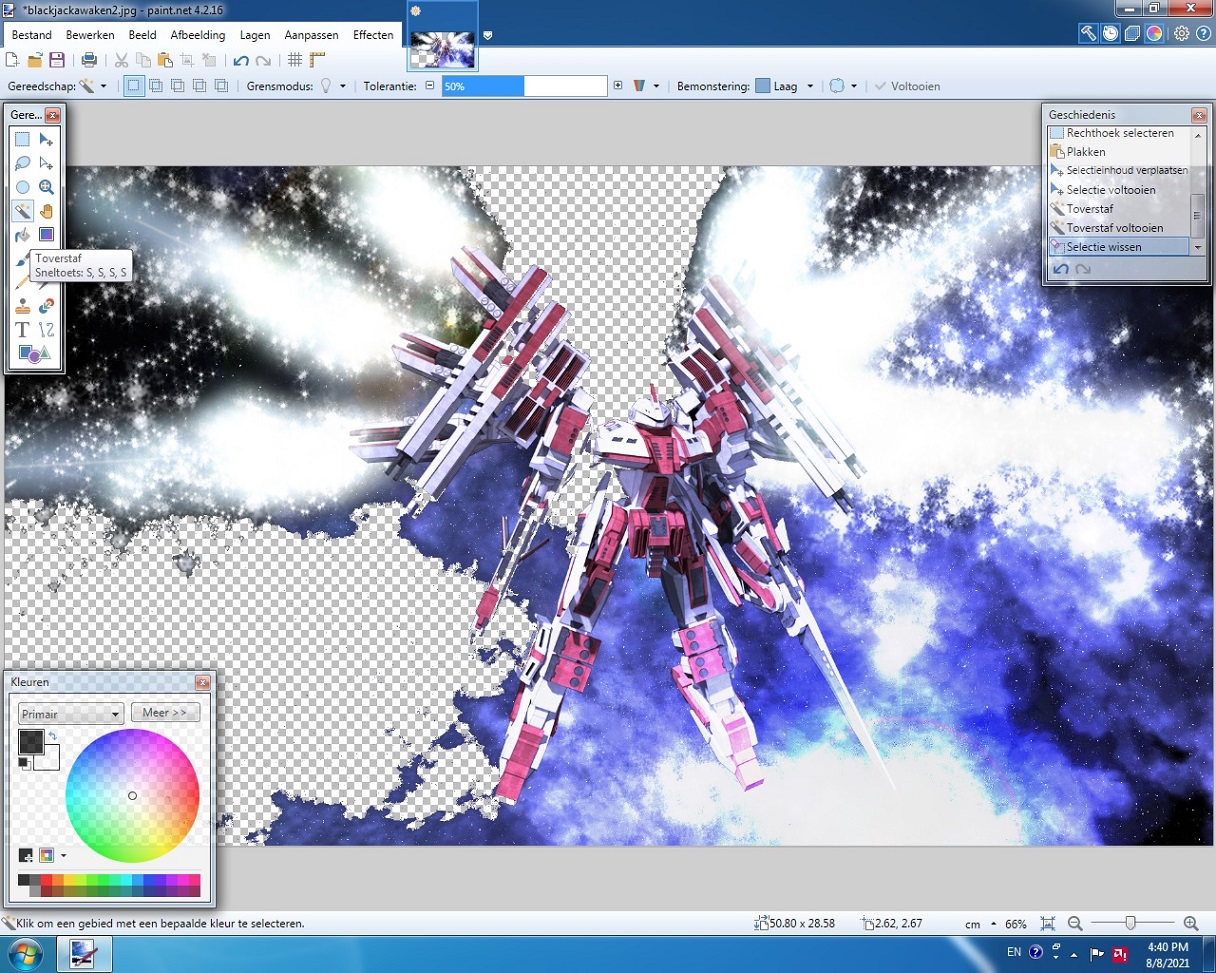Open the Grensmodus flood mode dropdown
Image resolution: width=1216 pixels, height=973 pixels.
coord(332,86)
